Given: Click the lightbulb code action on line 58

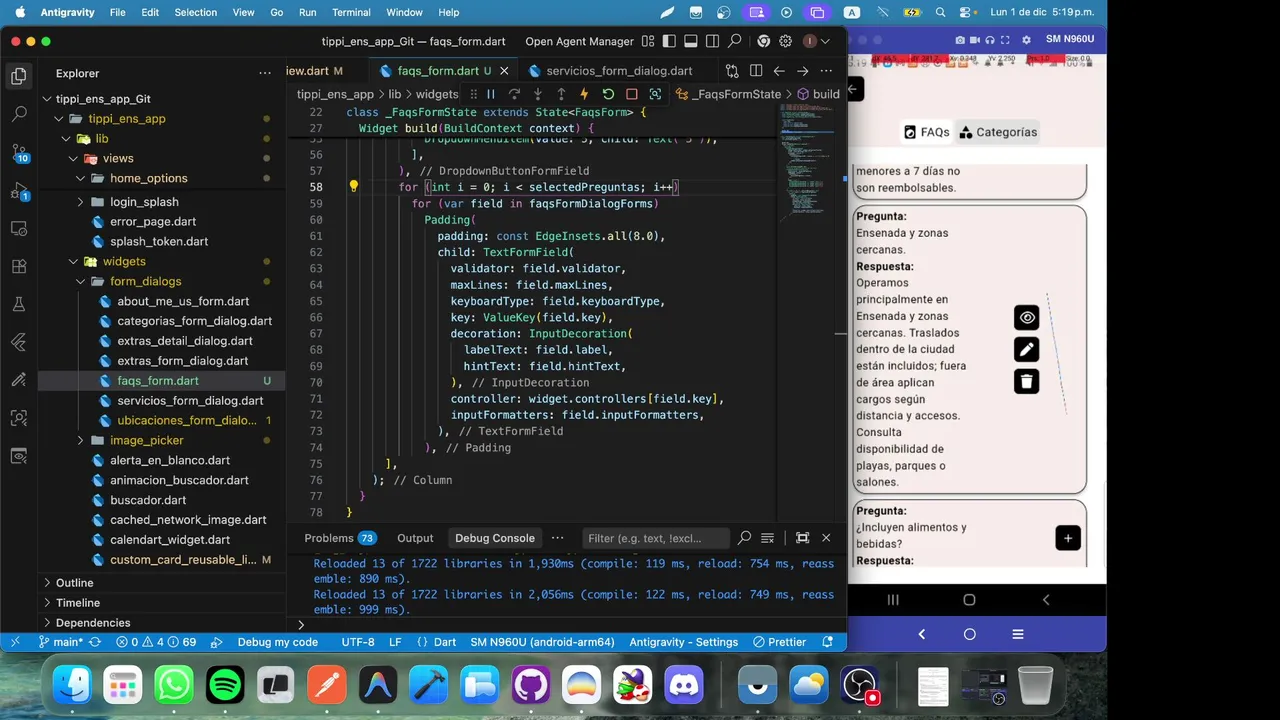Looking at the screenshot, I should coord(353,186).
